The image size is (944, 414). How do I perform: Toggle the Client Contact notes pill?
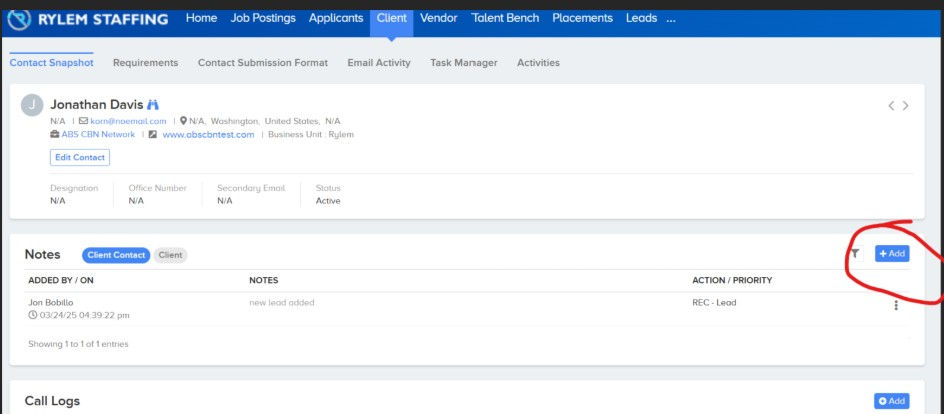point(116,255)
